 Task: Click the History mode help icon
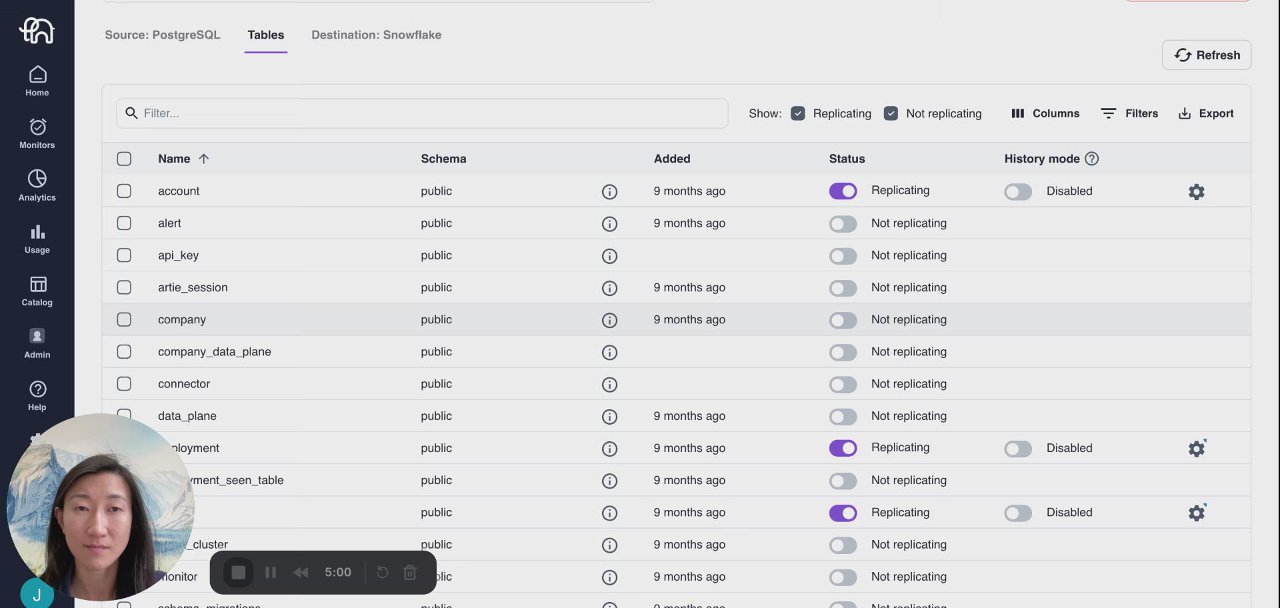pyautogui.click(x=1092, y=159)
